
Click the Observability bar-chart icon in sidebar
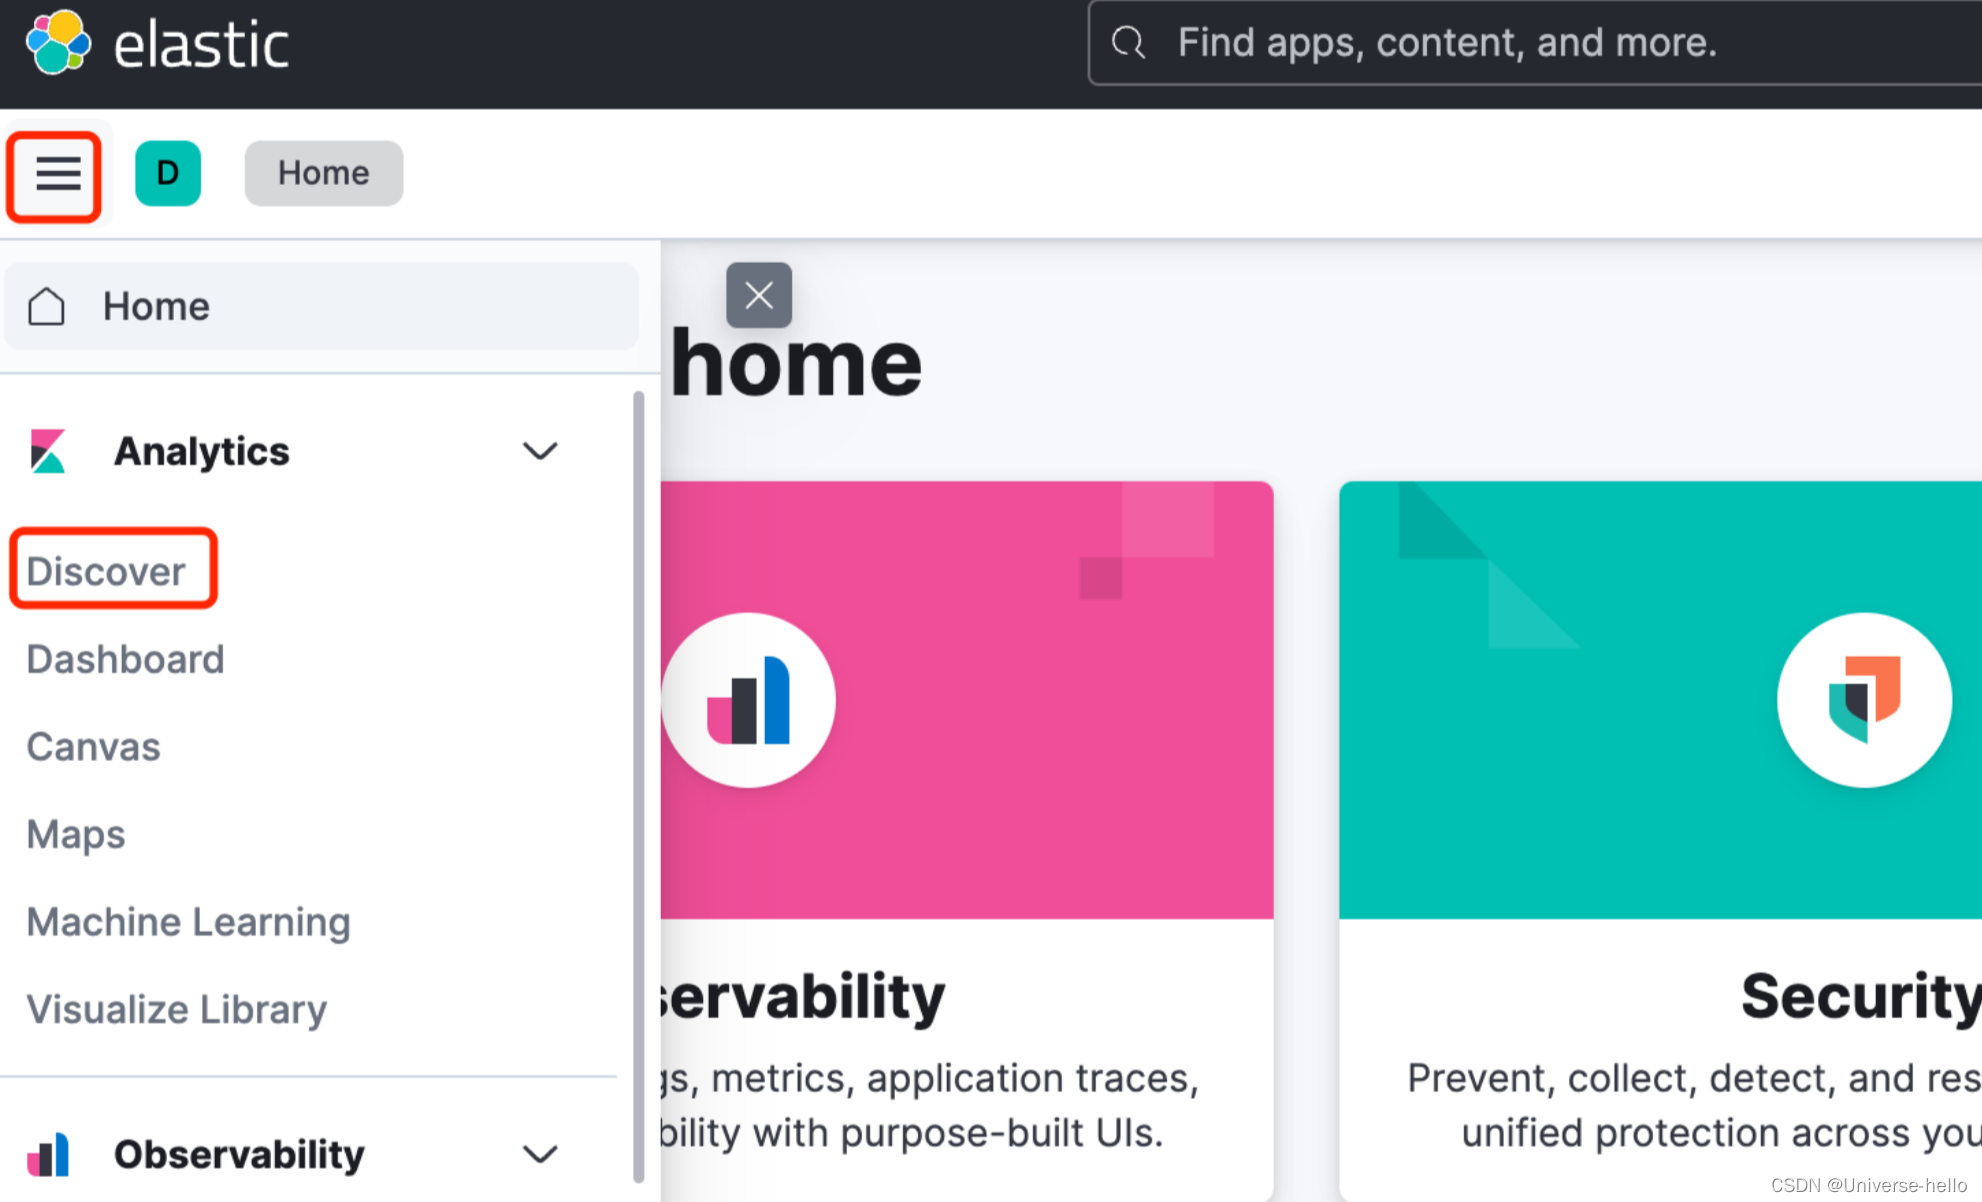click(48, 1153)
